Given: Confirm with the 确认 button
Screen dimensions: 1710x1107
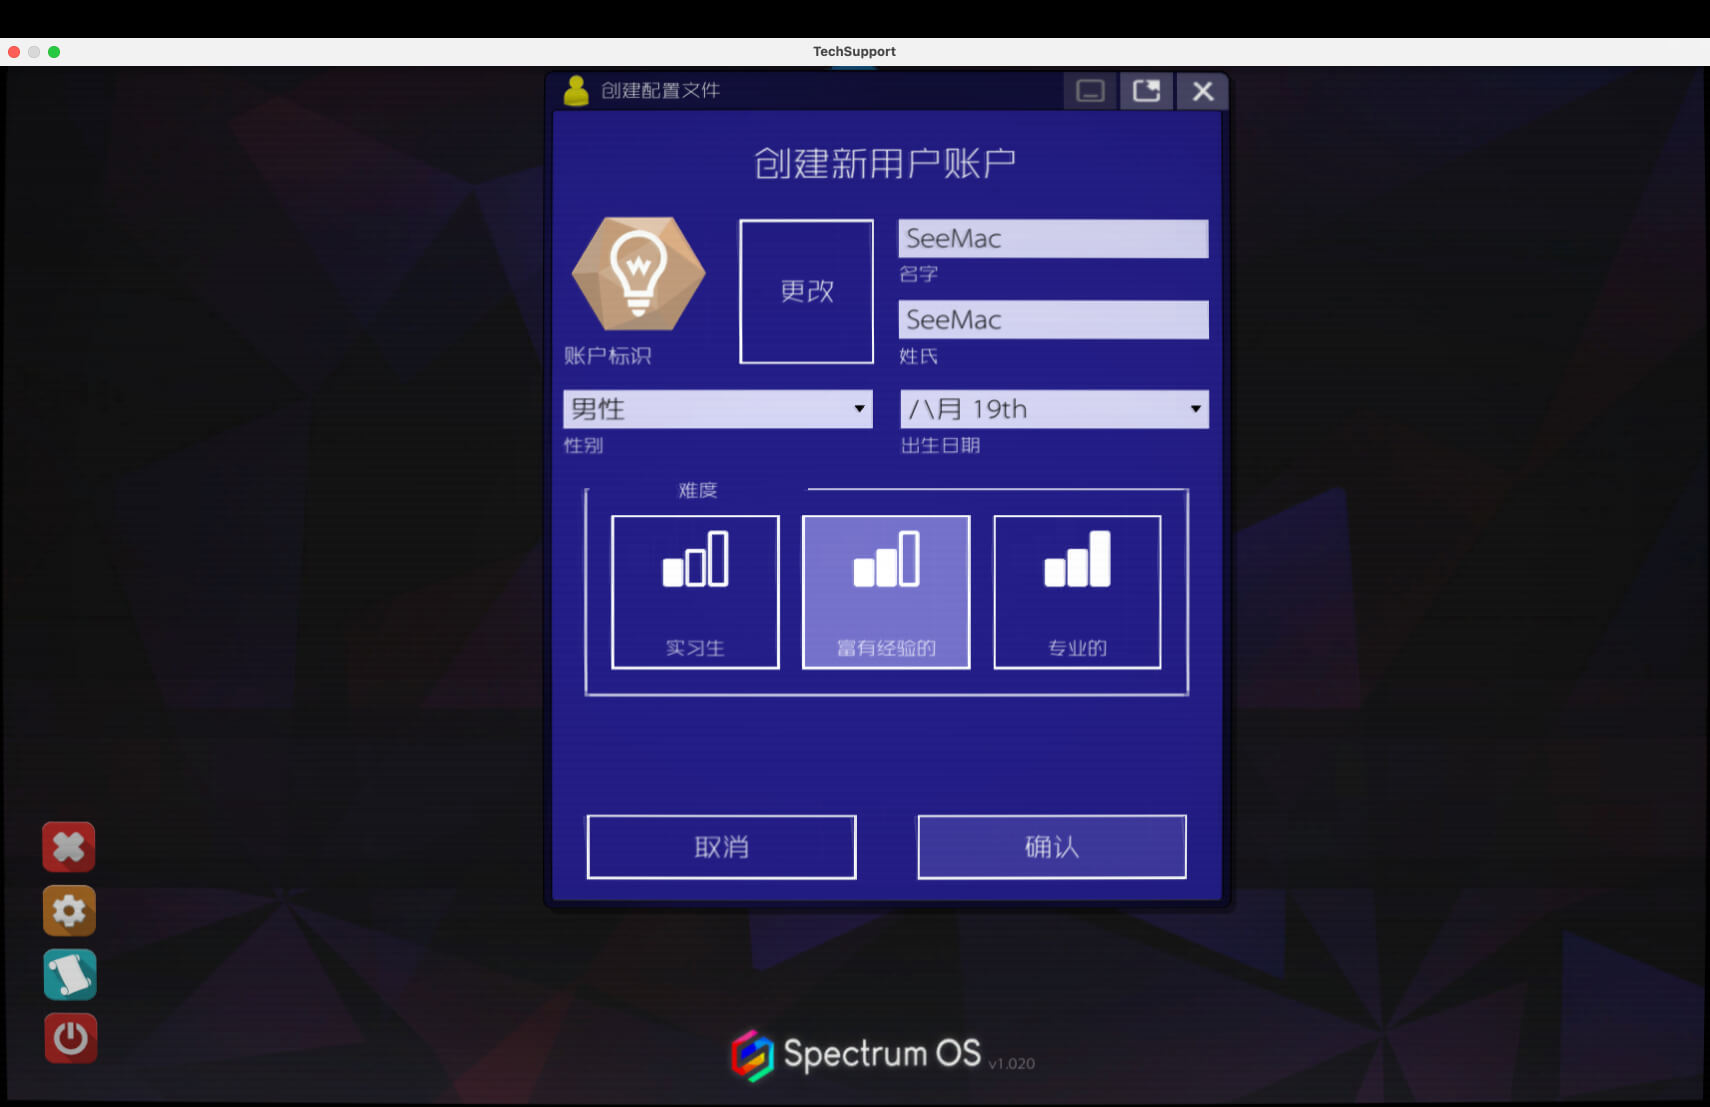Looking at the screenshot, I should tap(1052, 847).
